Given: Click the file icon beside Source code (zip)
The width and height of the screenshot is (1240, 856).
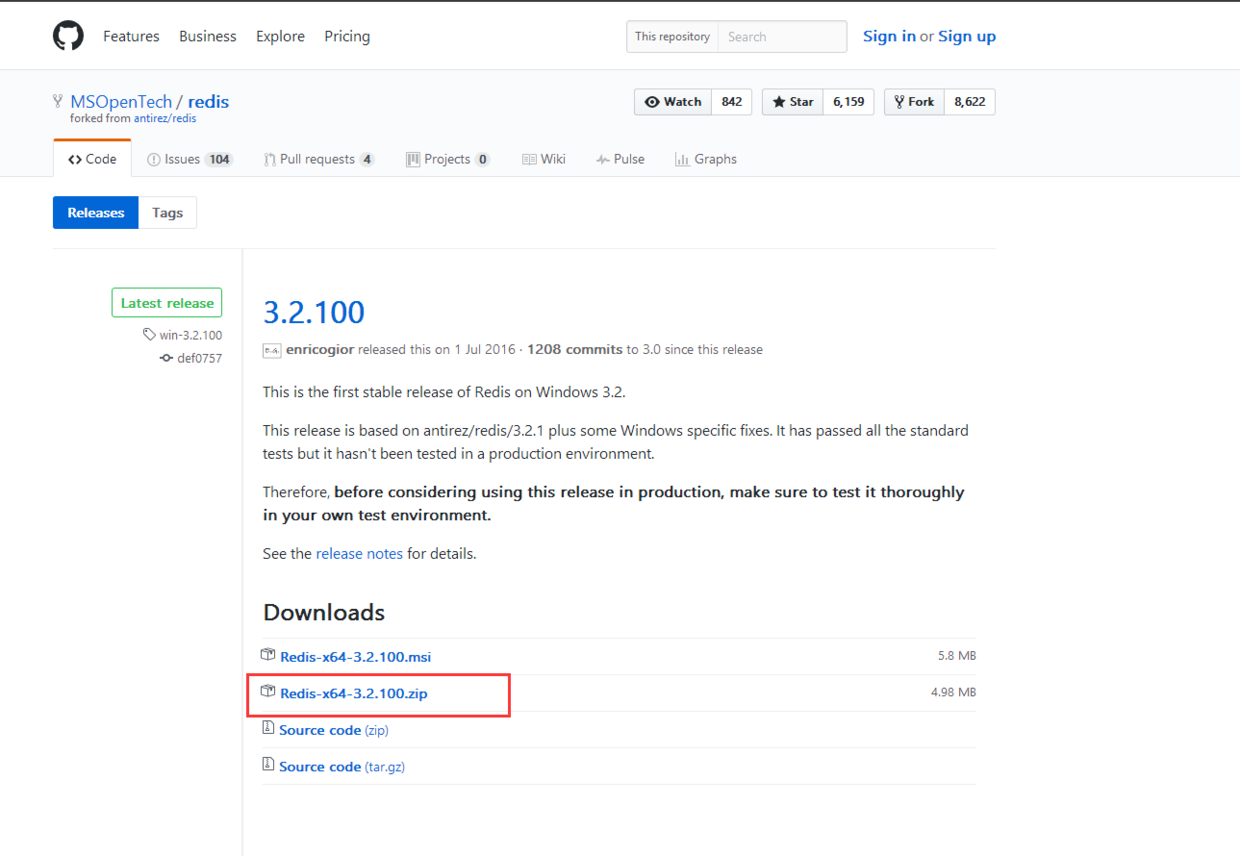Looking at the screenshot, I should click(x=268, y=728).
